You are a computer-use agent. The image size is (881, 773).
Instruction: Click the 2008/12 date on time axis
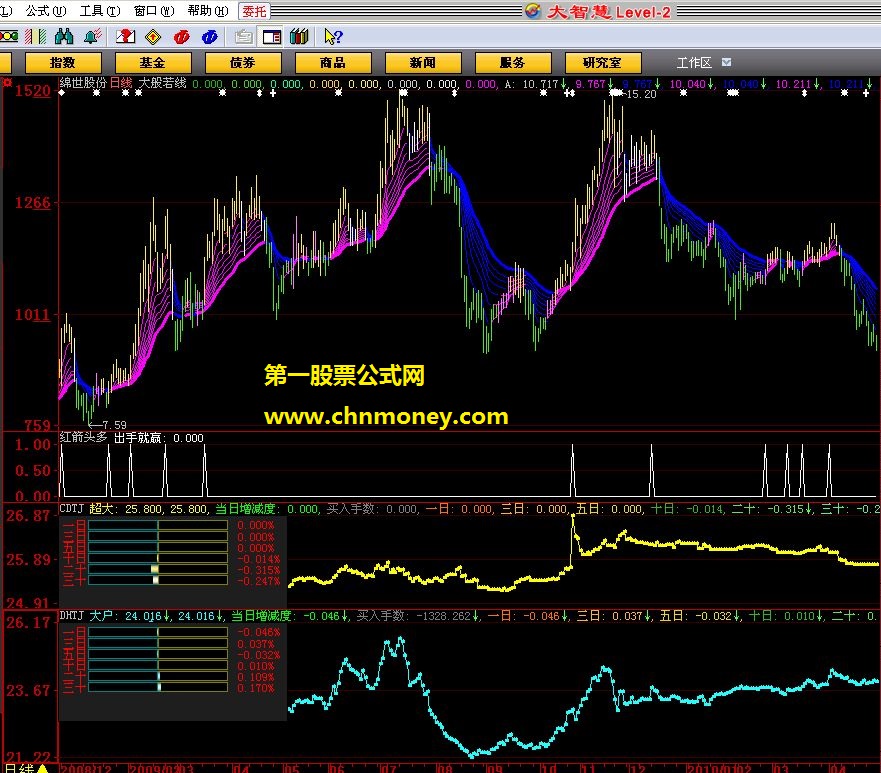86,768
